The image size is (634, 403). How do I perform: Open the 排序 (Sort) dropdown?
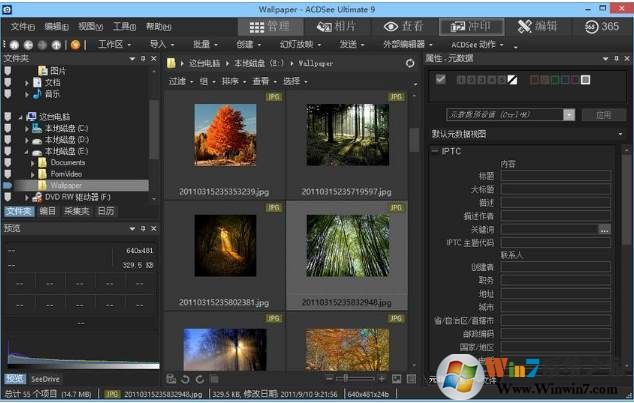234,81
